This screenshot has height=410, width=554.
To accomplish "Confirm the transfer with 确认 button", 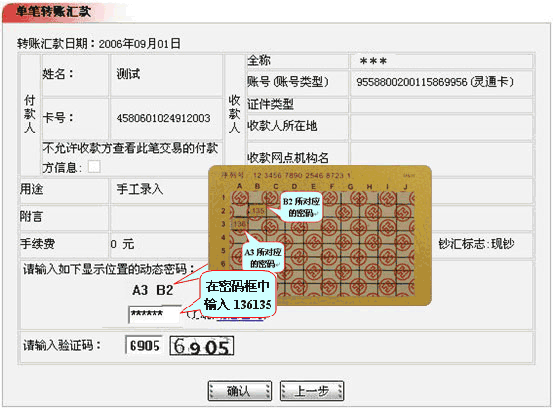I will pyautogui.click(x=240, y=391).
